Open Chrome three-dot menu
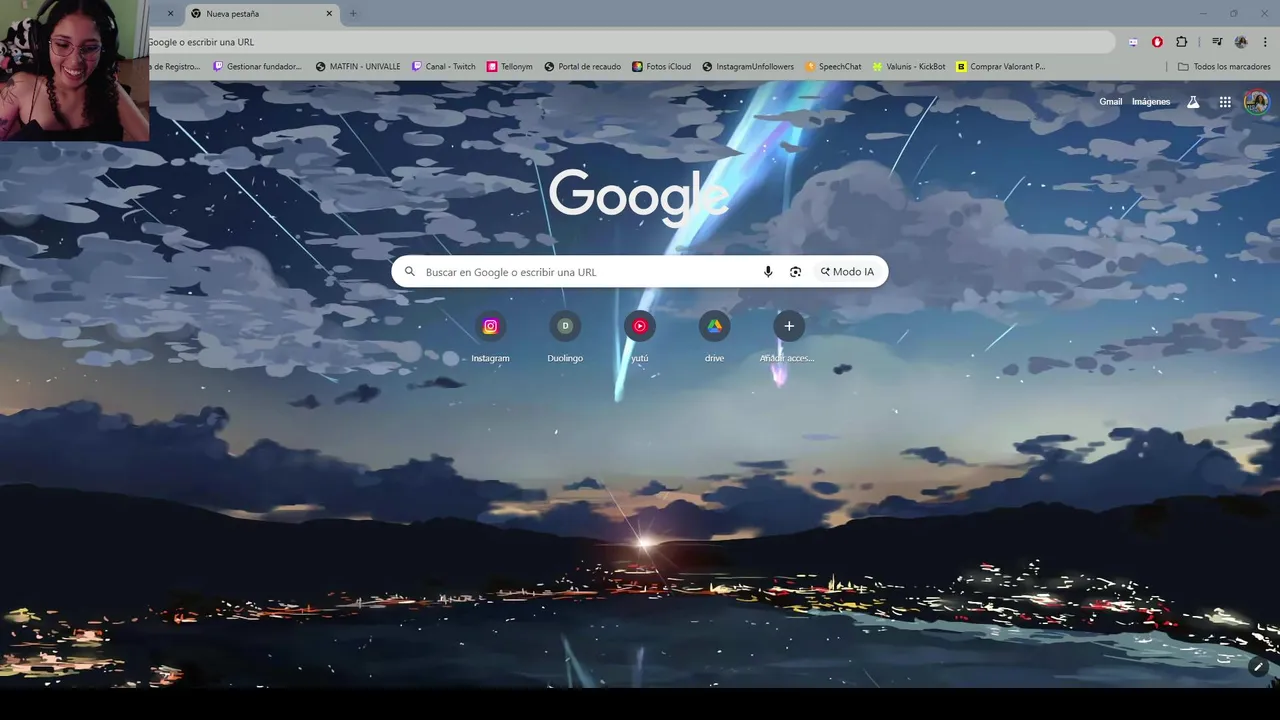This screenshot has width=1280, height=720. (x=1266, y=42)
